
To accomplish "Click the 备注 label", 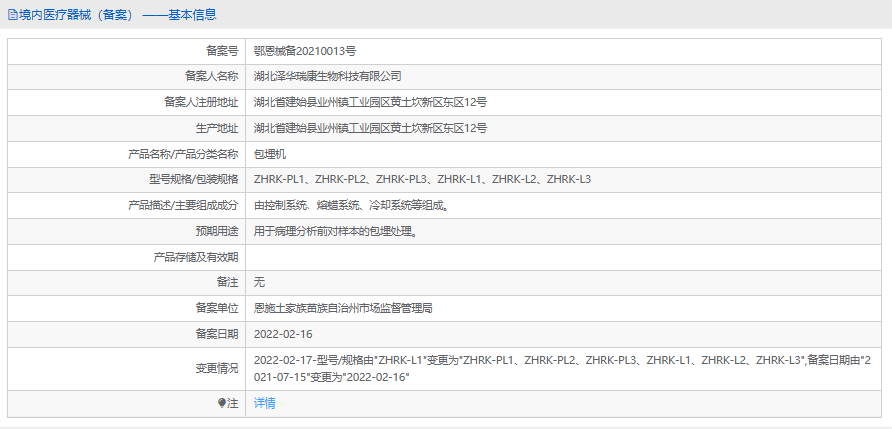I will 228,283.
